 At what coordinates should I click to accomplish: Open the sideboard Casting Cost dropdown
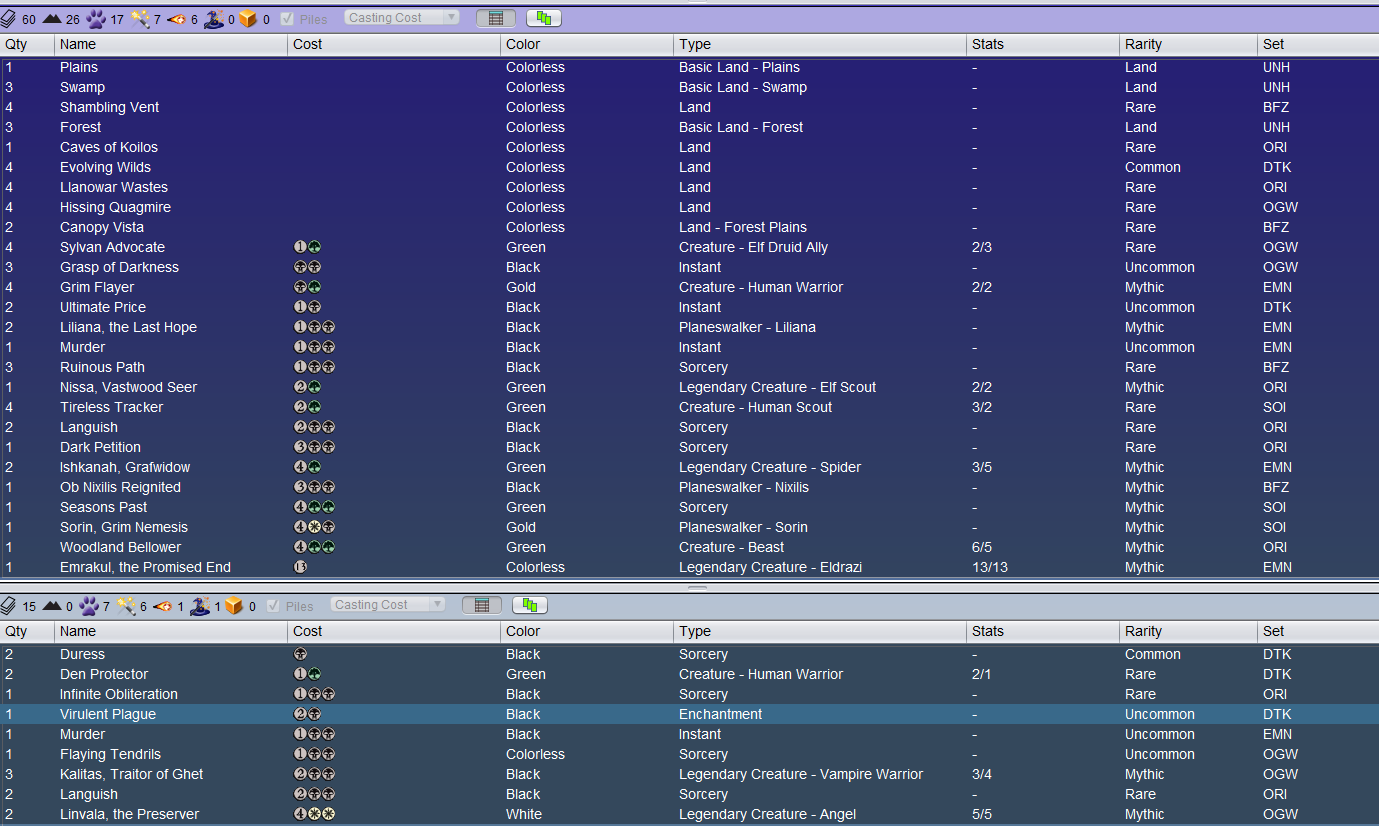click(388, 605)
